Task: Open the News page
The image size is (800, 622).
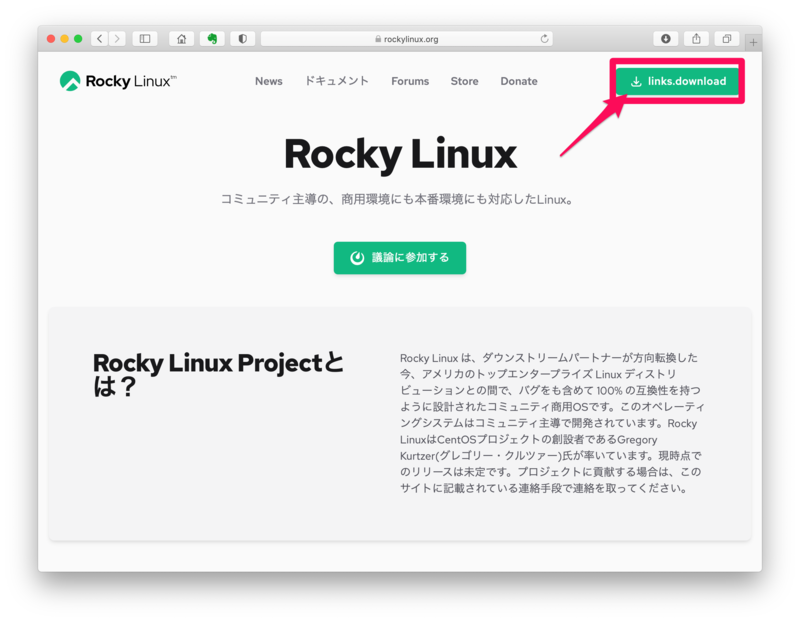Action: click(268, 81)
